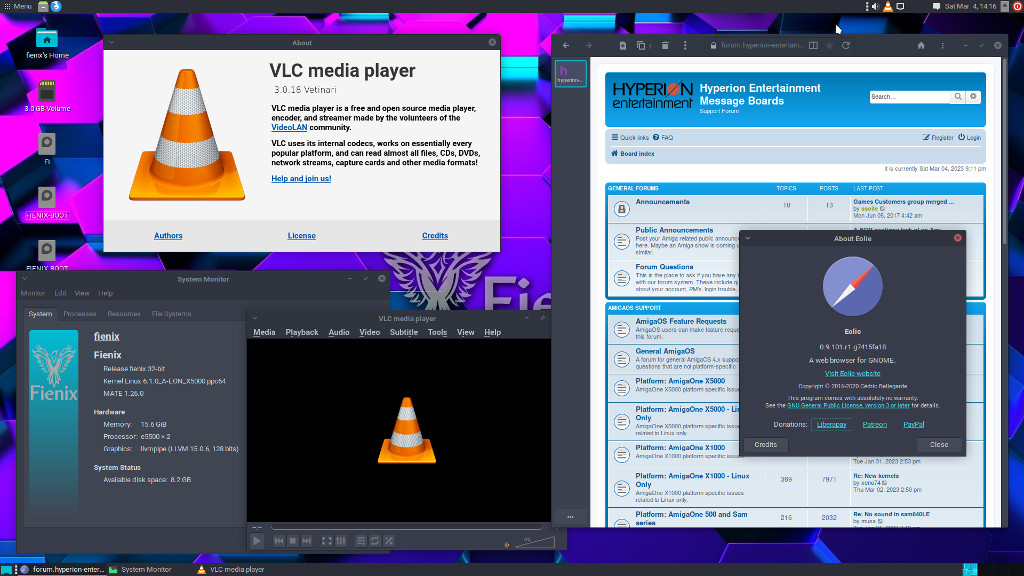Click Eolie pages overview icon
Image resolution: width=1024 pixels, height=576 pixels.
641,46
